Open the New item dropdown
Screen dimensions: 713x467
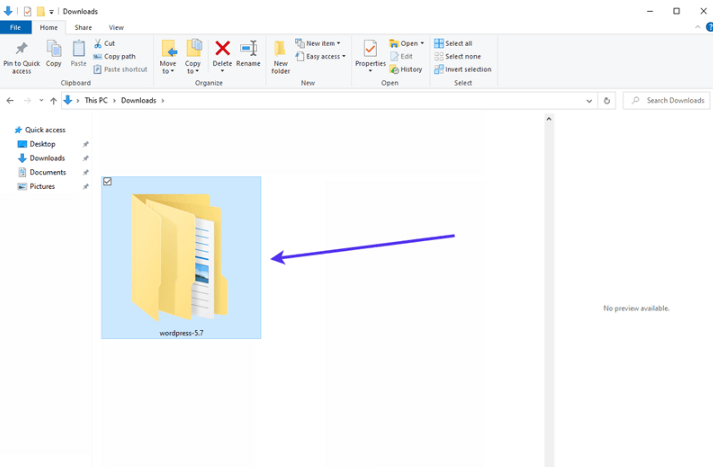pos(318,43)
